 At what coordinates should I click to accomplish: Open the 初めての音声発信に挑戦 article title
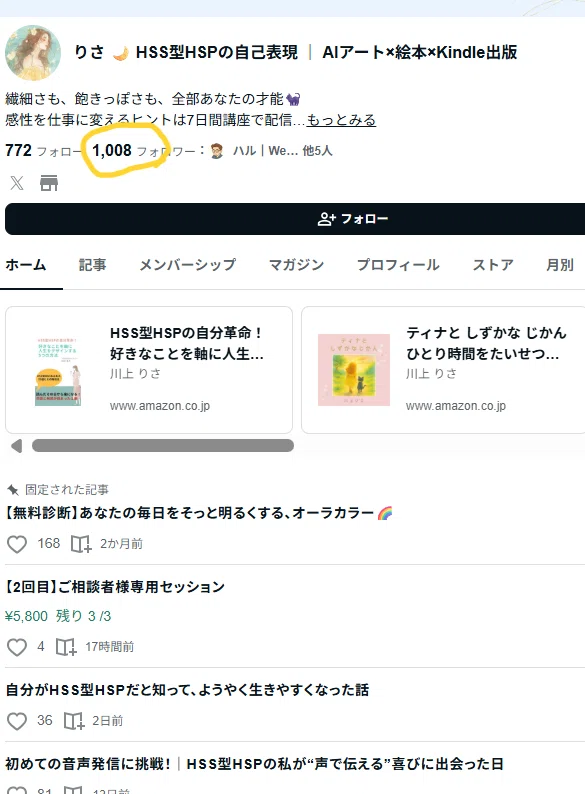pyautogui.click(x=254, y=764)
